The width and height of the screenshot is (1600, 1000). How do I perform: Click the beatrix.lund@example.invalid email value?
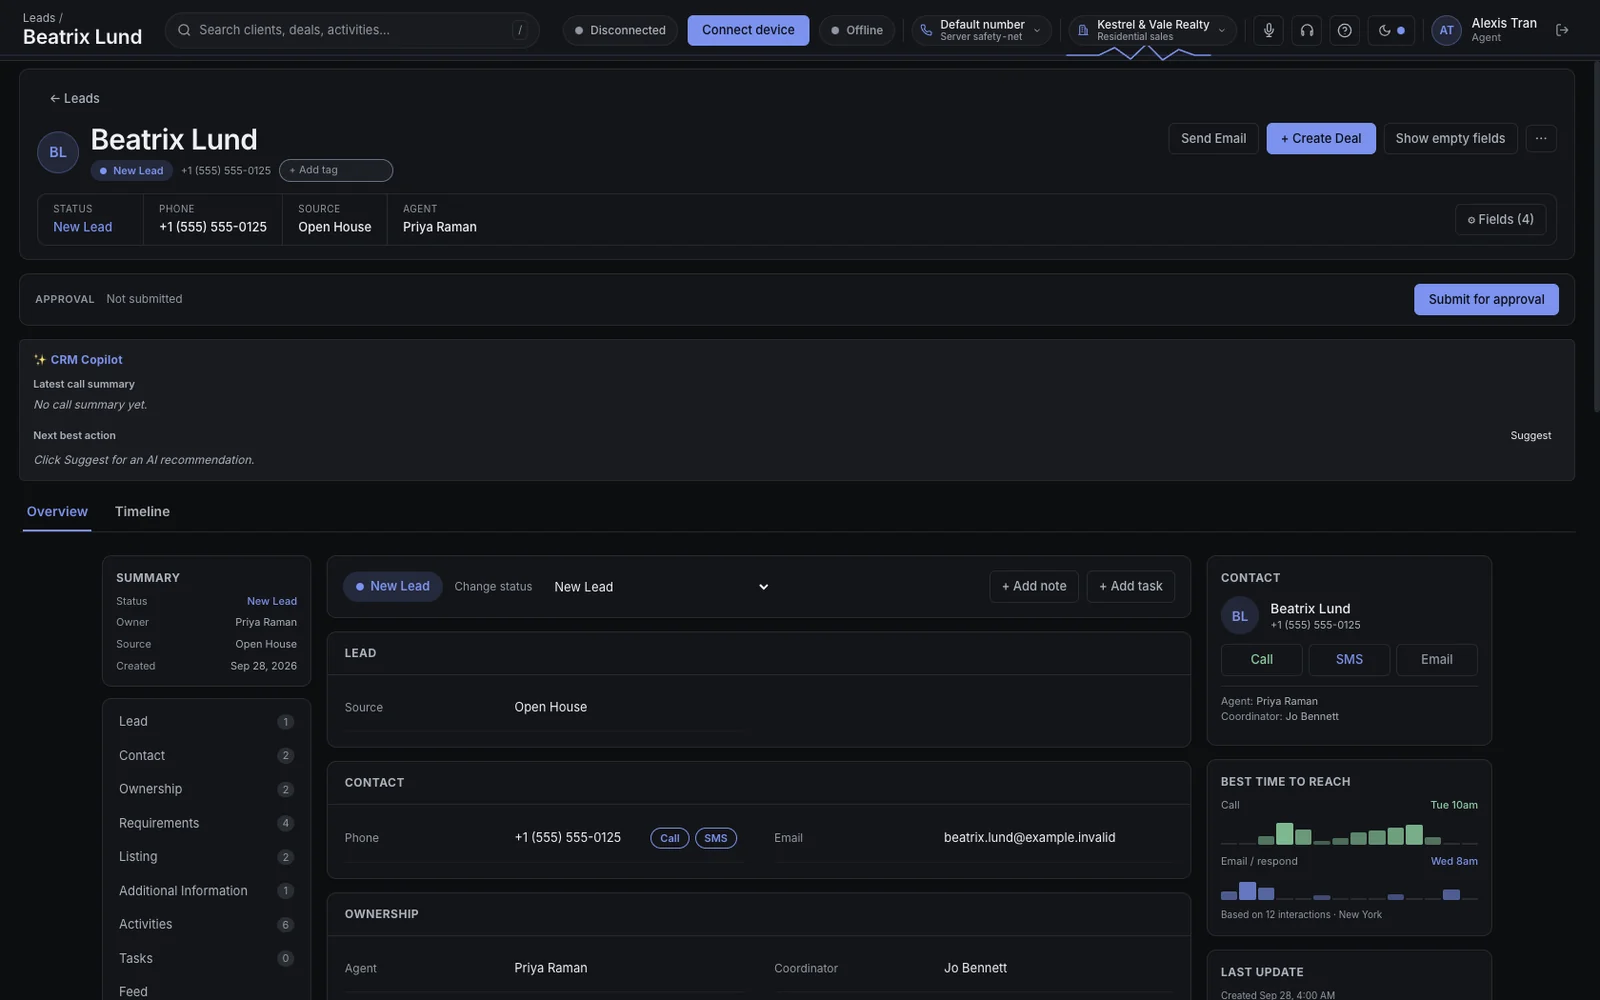tap(1030, 838)
